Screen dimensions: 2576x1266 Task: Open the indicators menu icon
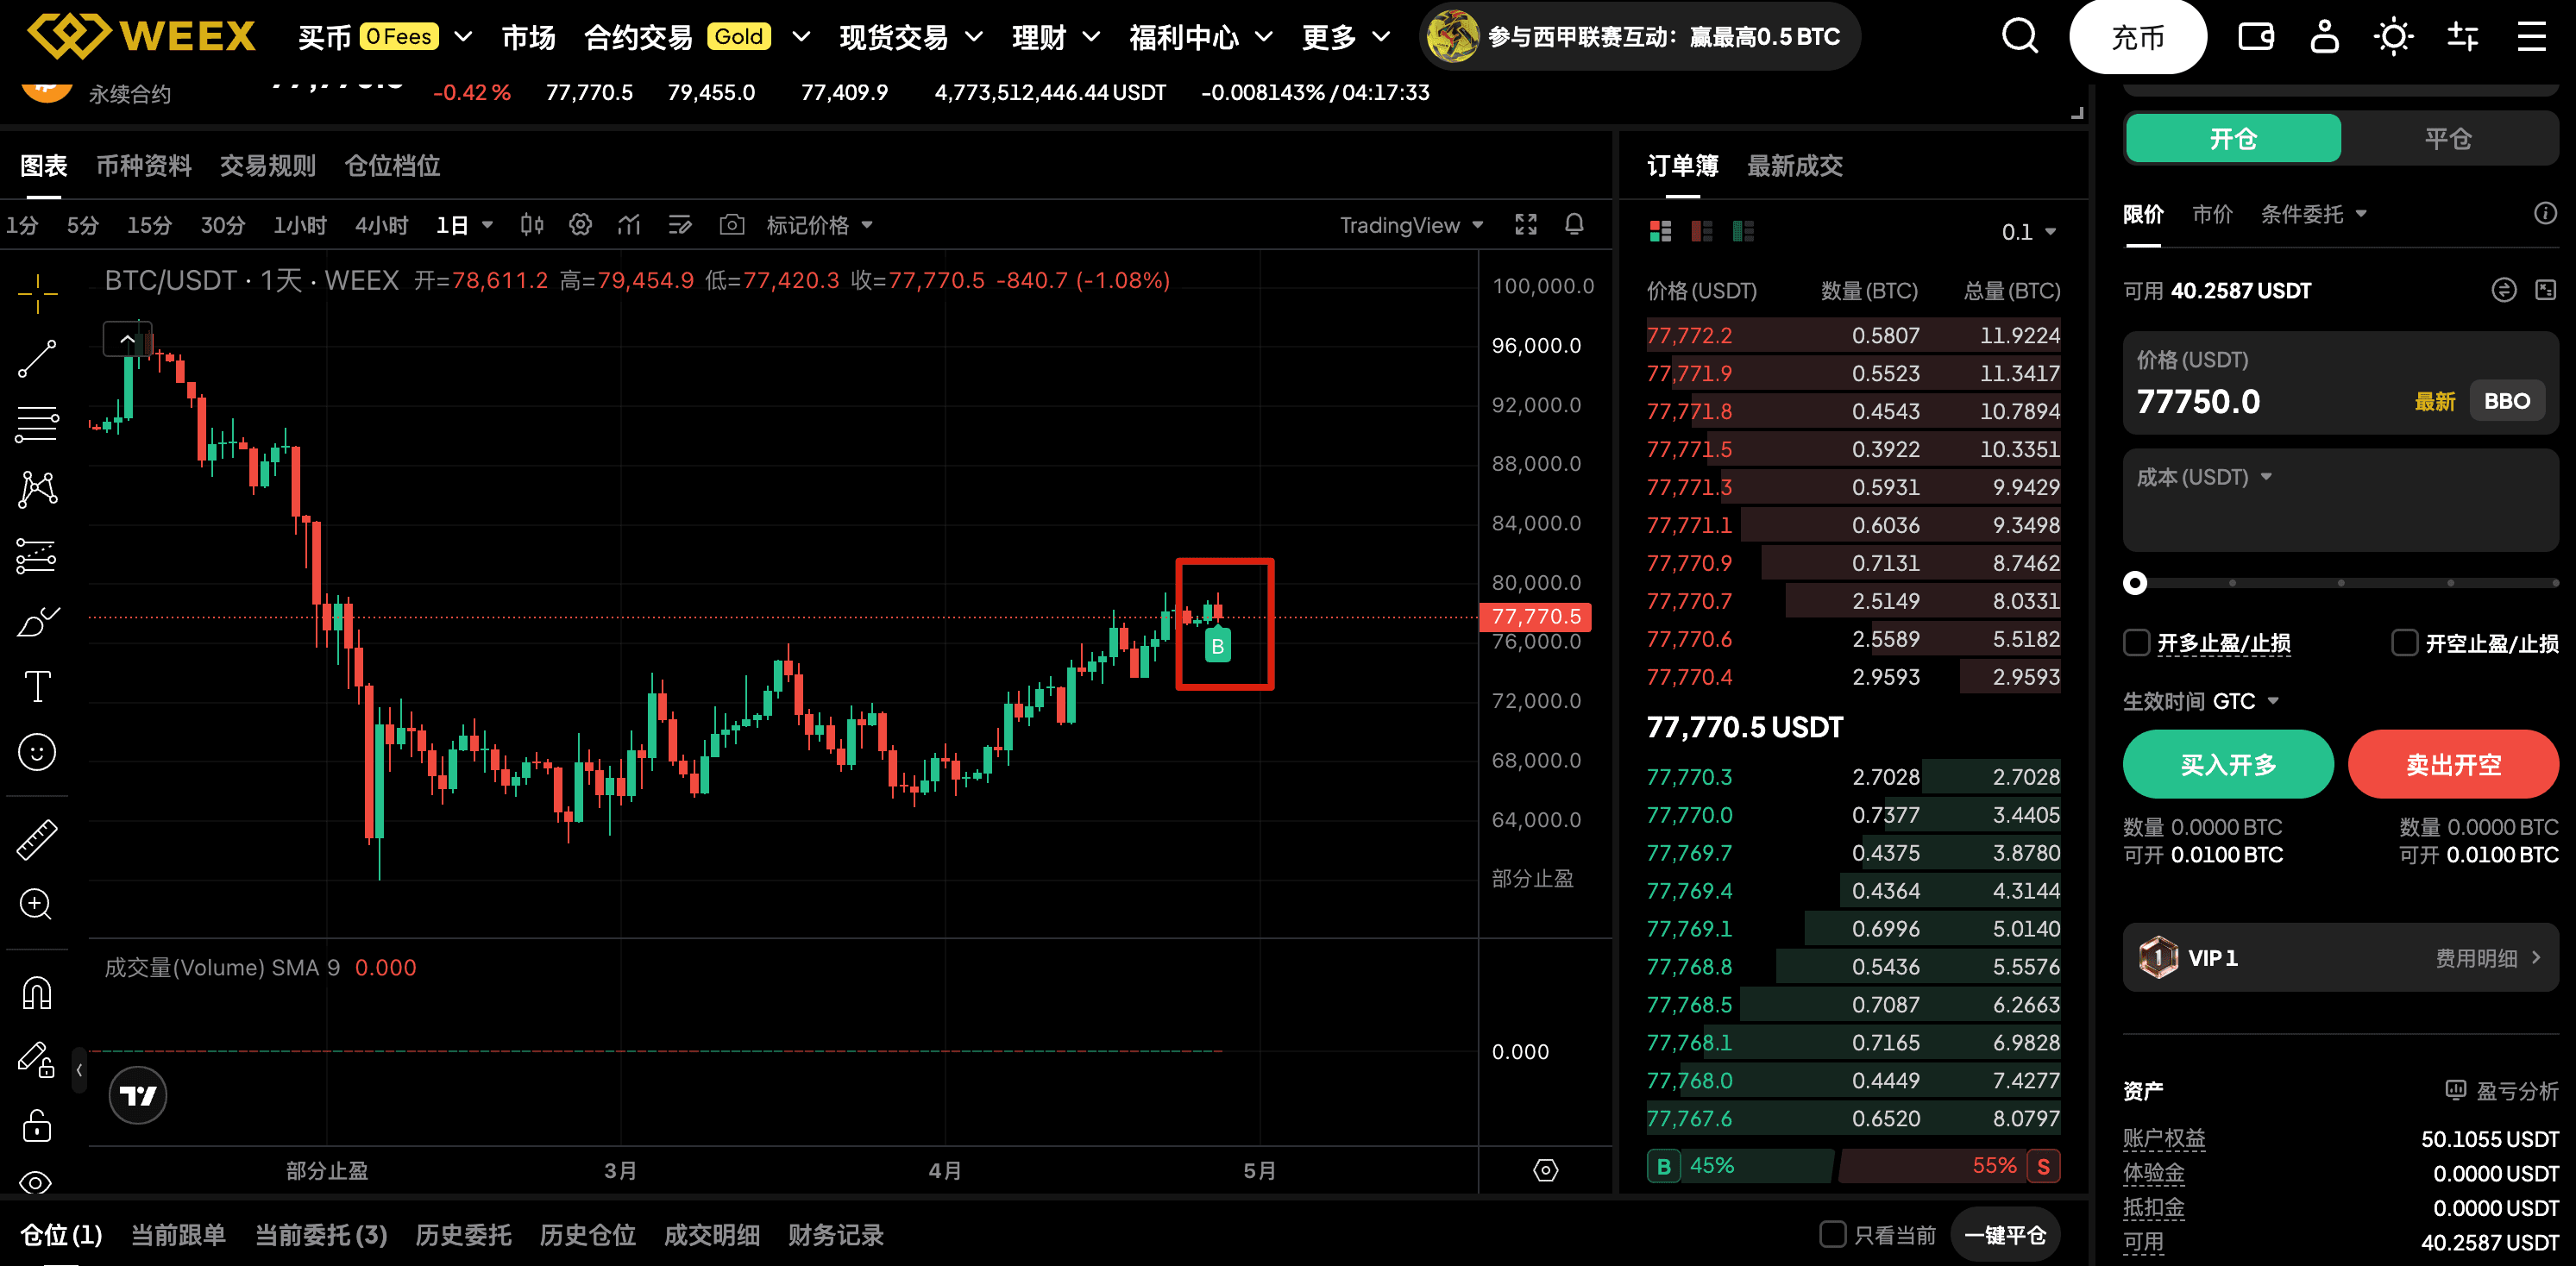629,225
